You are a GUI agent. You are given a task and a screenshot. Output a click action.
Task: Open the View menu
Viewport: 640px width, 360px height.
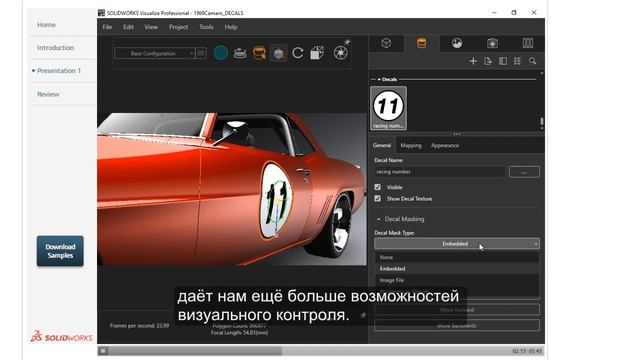coord(151,27)
